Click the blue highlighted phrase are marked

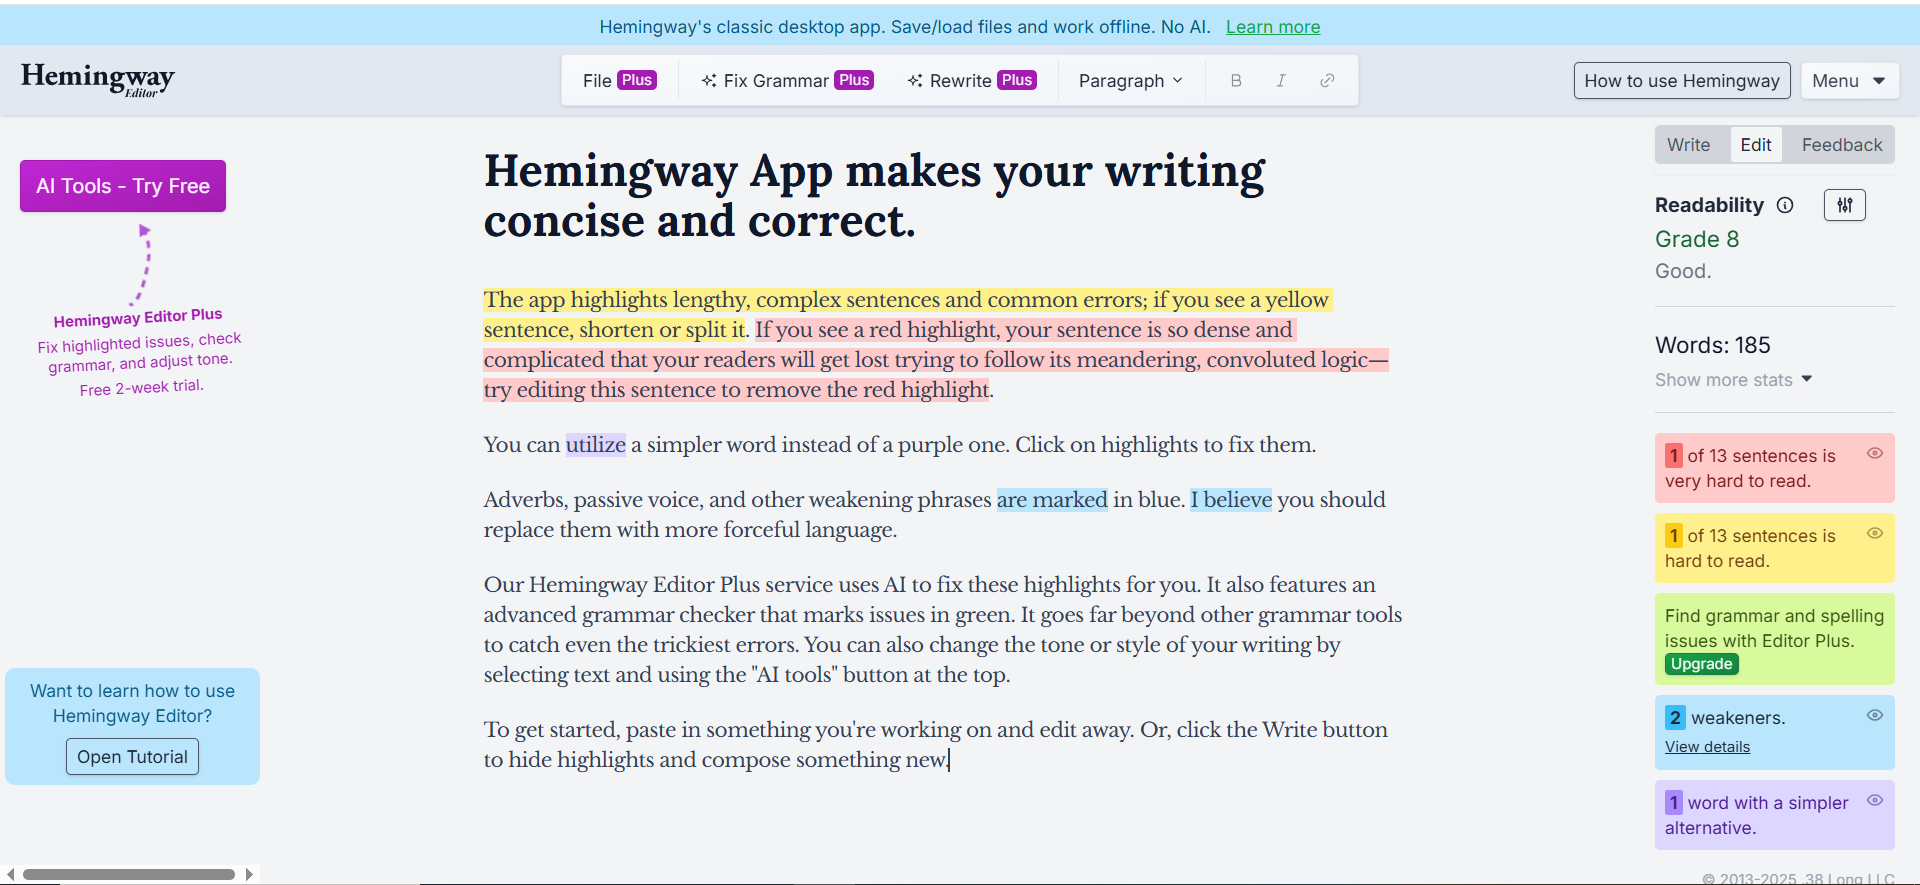click(x=1052, y=500)
